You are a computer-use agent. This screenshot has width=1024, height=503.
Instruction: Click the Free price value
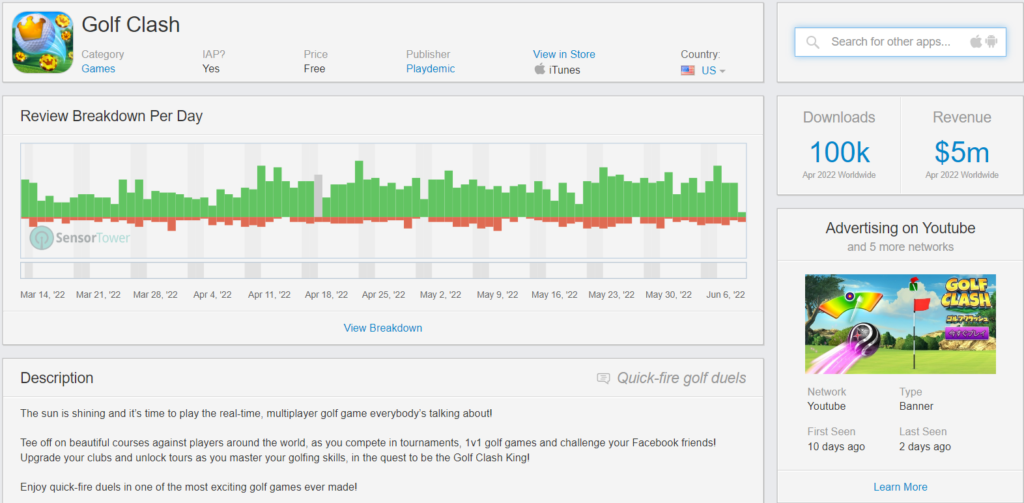pos(314,69)
